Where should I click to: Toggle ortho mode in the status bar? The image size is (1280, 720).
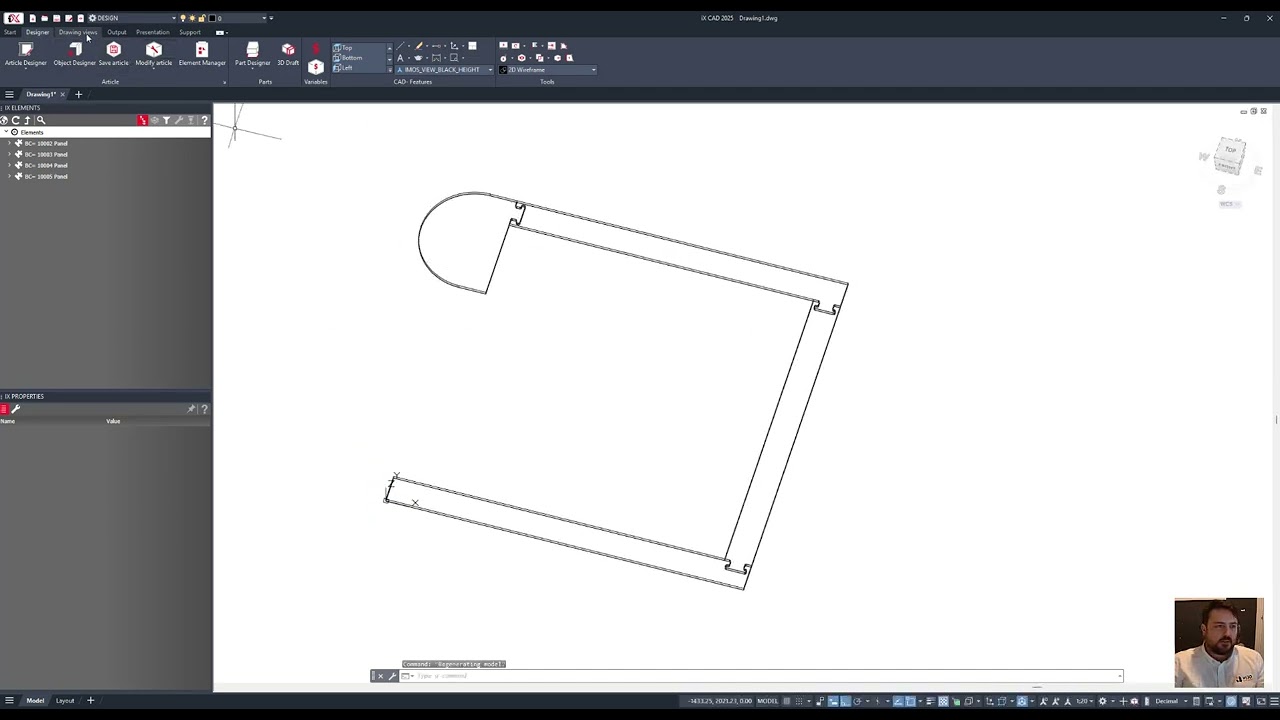[x=845, y=701]
